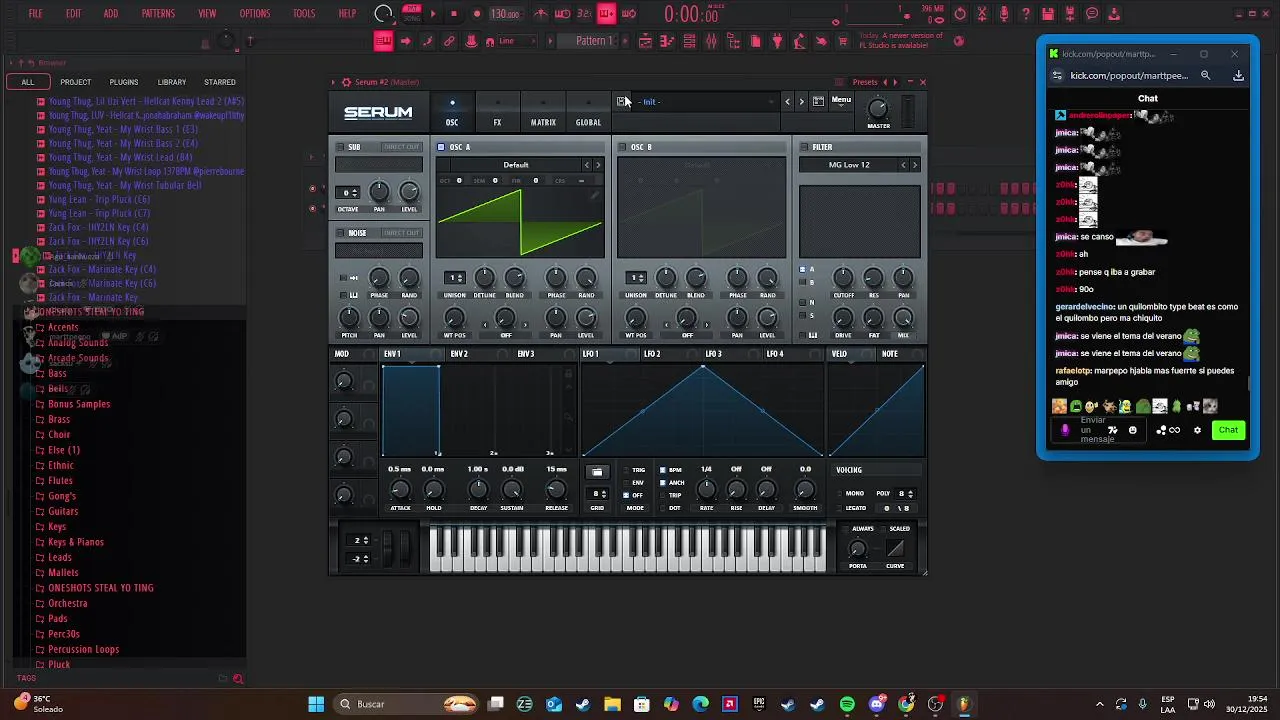
Task: Enable the MONO voicing checkbox
Action: (840, 493)
